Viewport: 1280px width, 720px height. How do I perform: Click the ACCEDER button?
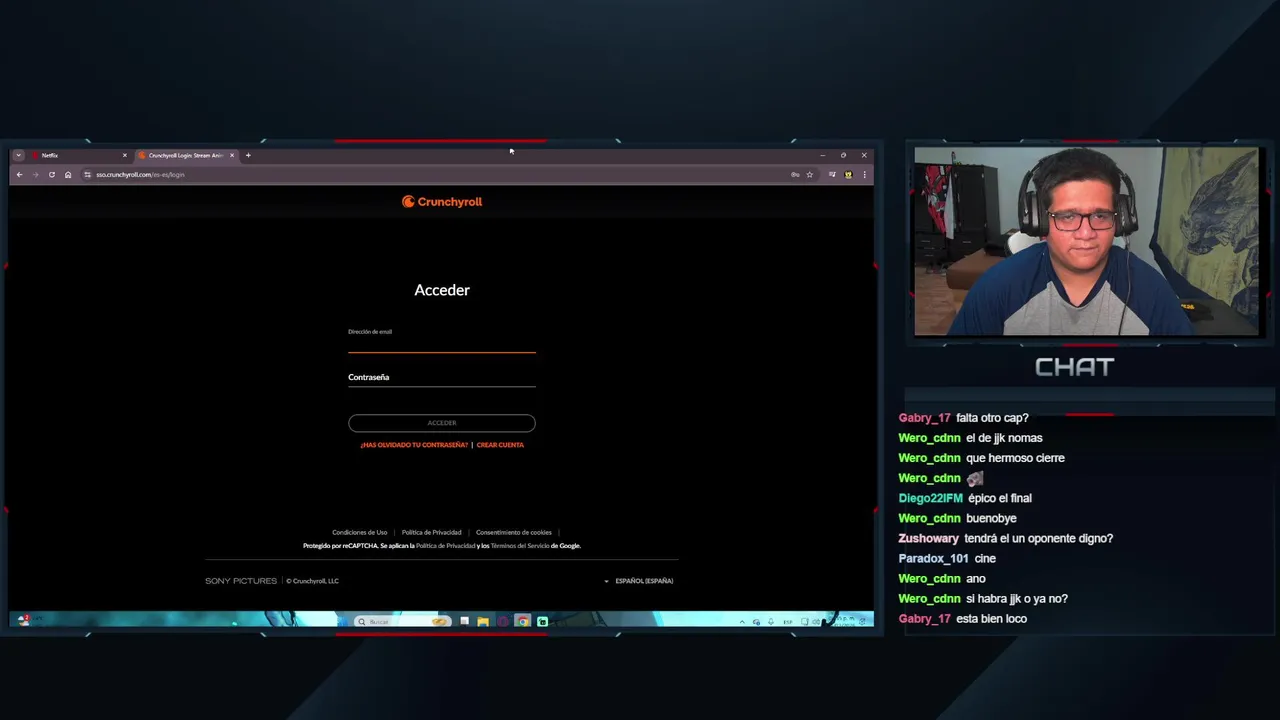[442, 423]
